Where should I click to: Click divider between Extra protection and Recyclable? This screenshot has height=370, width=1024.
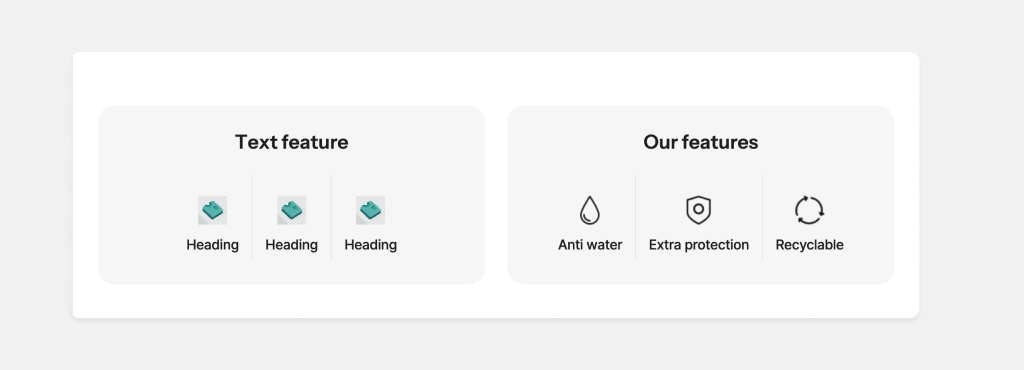(762, 217)
